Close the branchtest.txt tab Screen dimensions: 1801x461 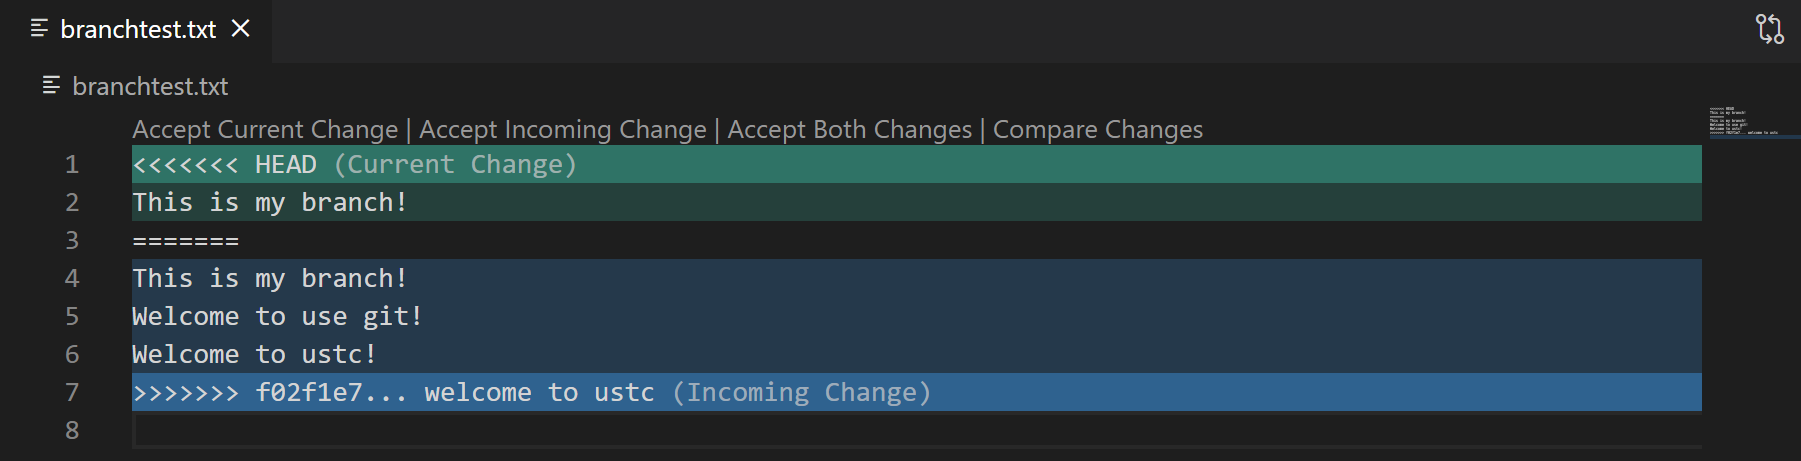coord(241,29)
